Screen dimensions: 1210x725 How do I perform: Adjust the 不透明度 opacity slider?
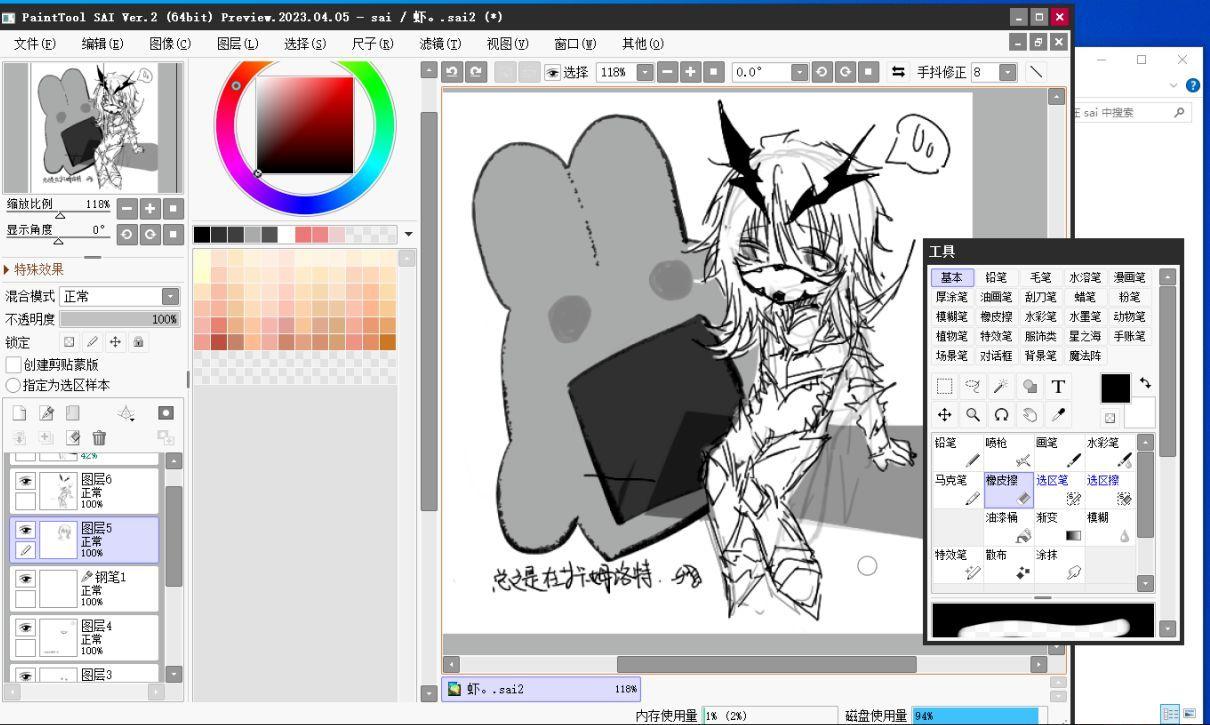pyautogui.click(x=119, y=319)
